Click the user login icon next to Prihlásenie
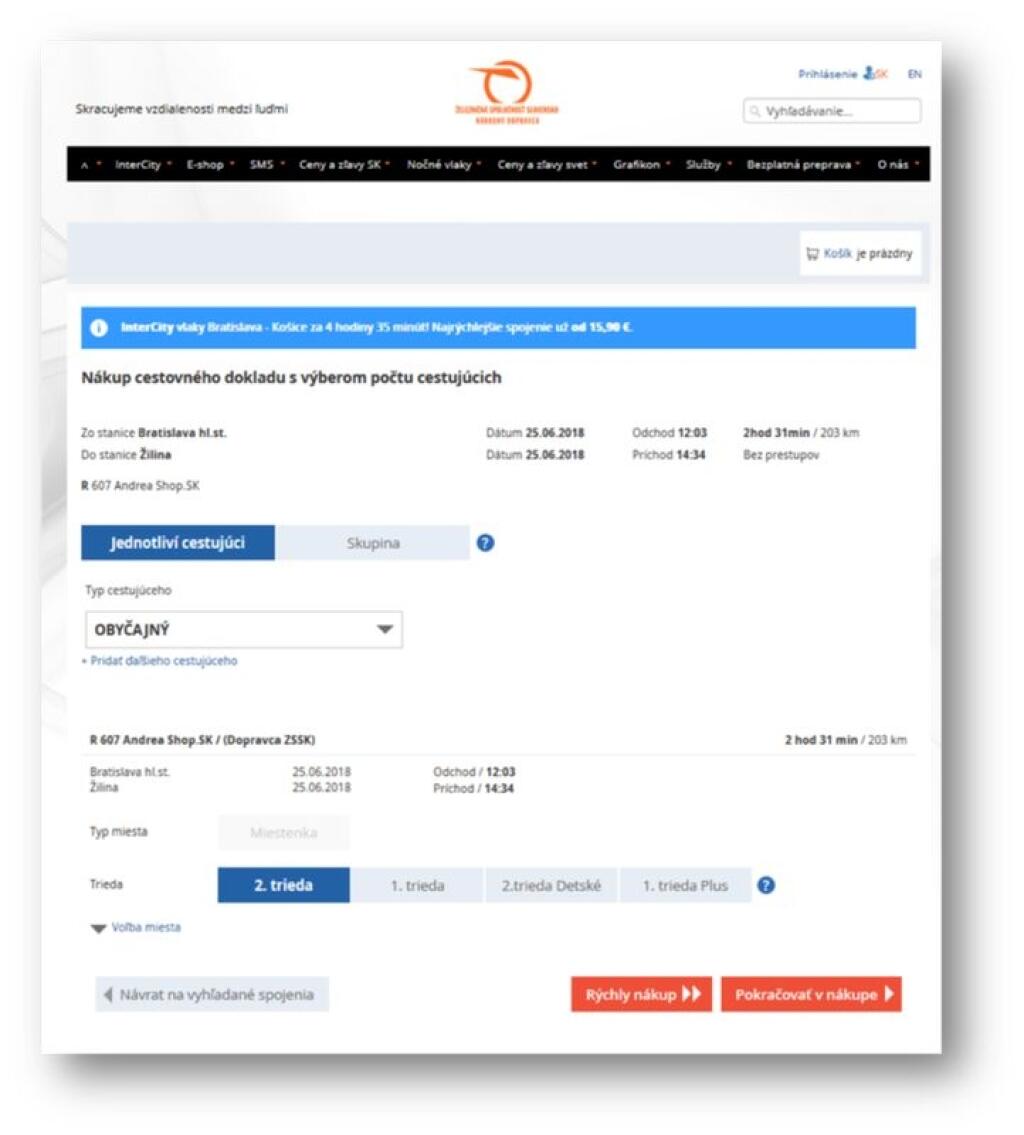1024x1135 pixels. pyautogui.click(x=868, y=73)
